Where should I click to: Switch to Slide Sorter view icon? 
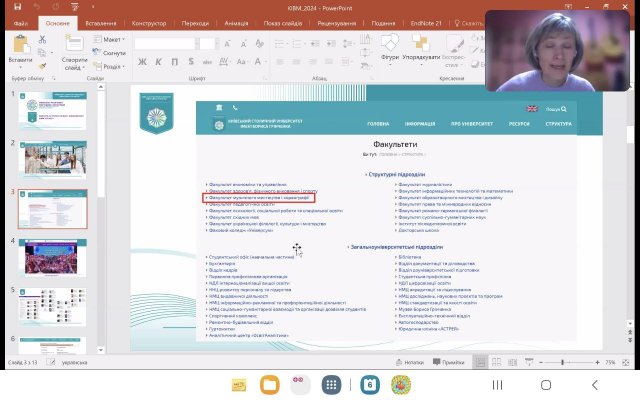pyautogui.click(x=497, y=362)
